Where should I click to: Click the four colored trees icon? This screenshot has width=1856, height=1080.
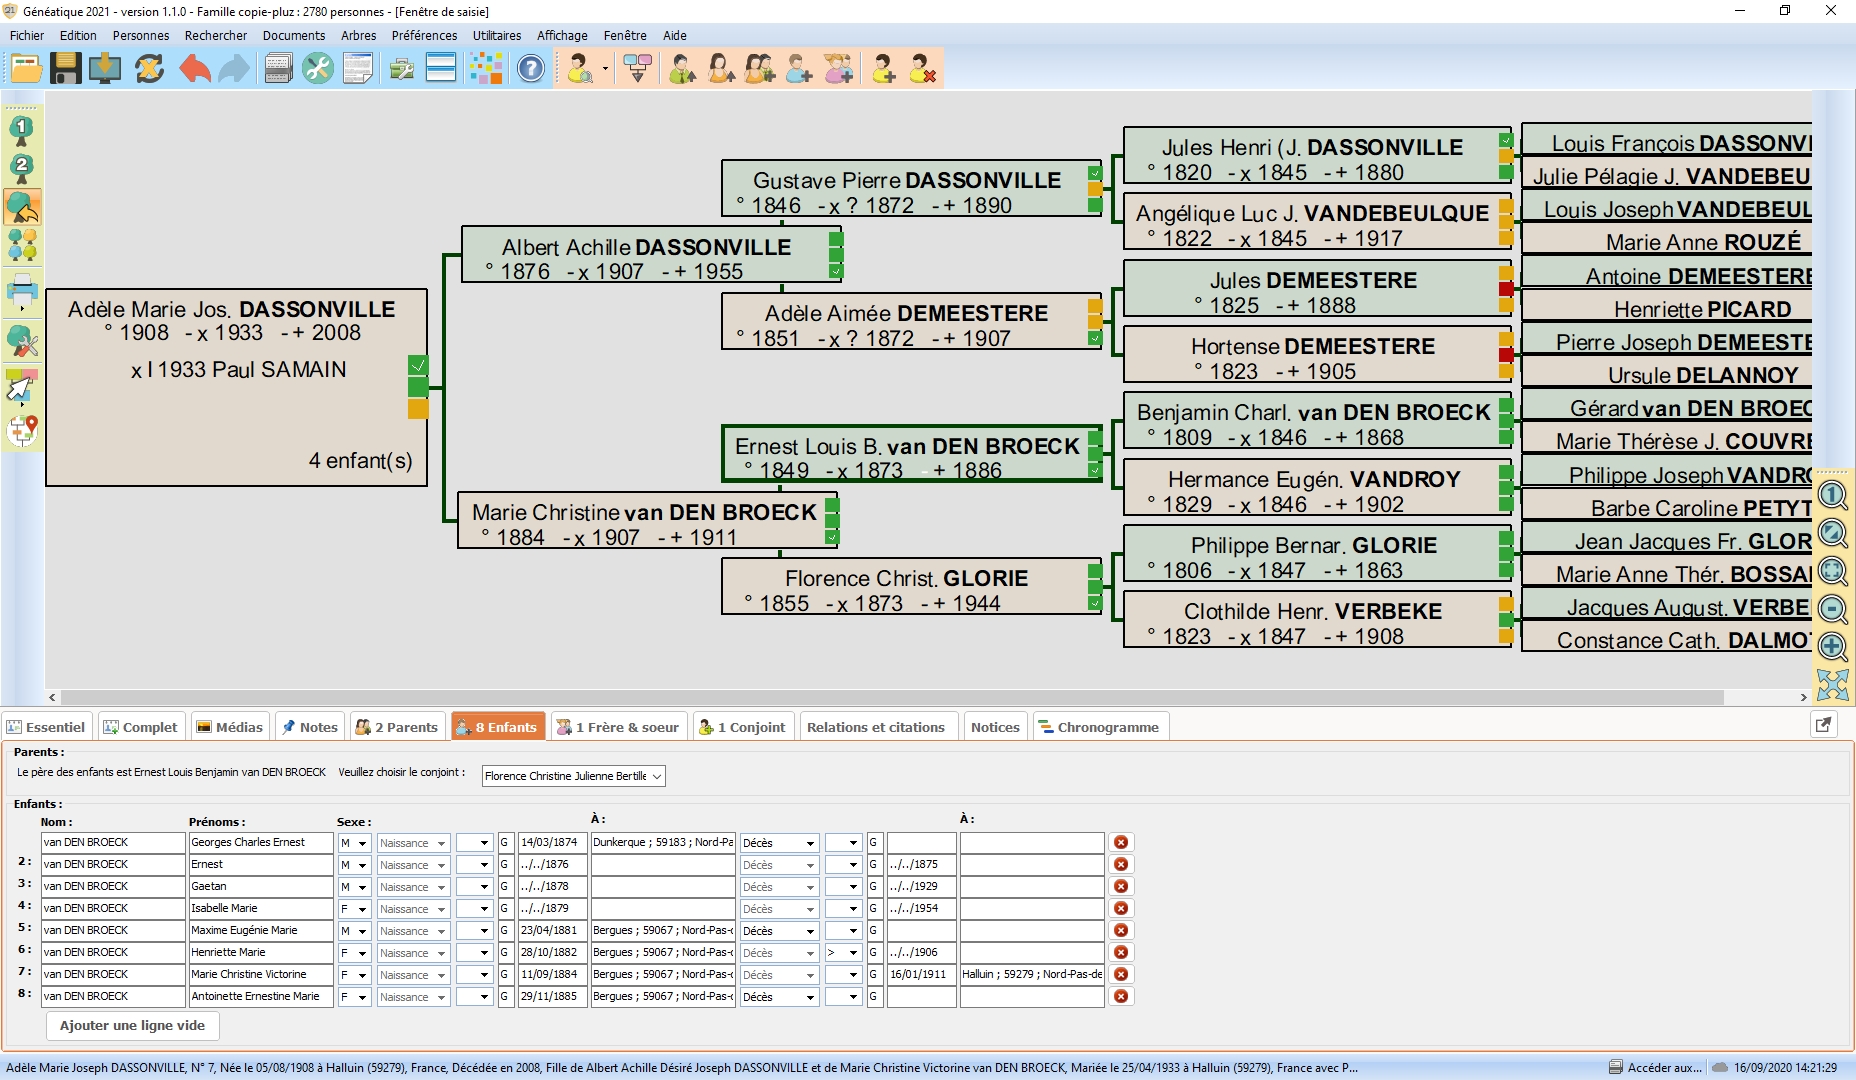(x=22, y=245)
